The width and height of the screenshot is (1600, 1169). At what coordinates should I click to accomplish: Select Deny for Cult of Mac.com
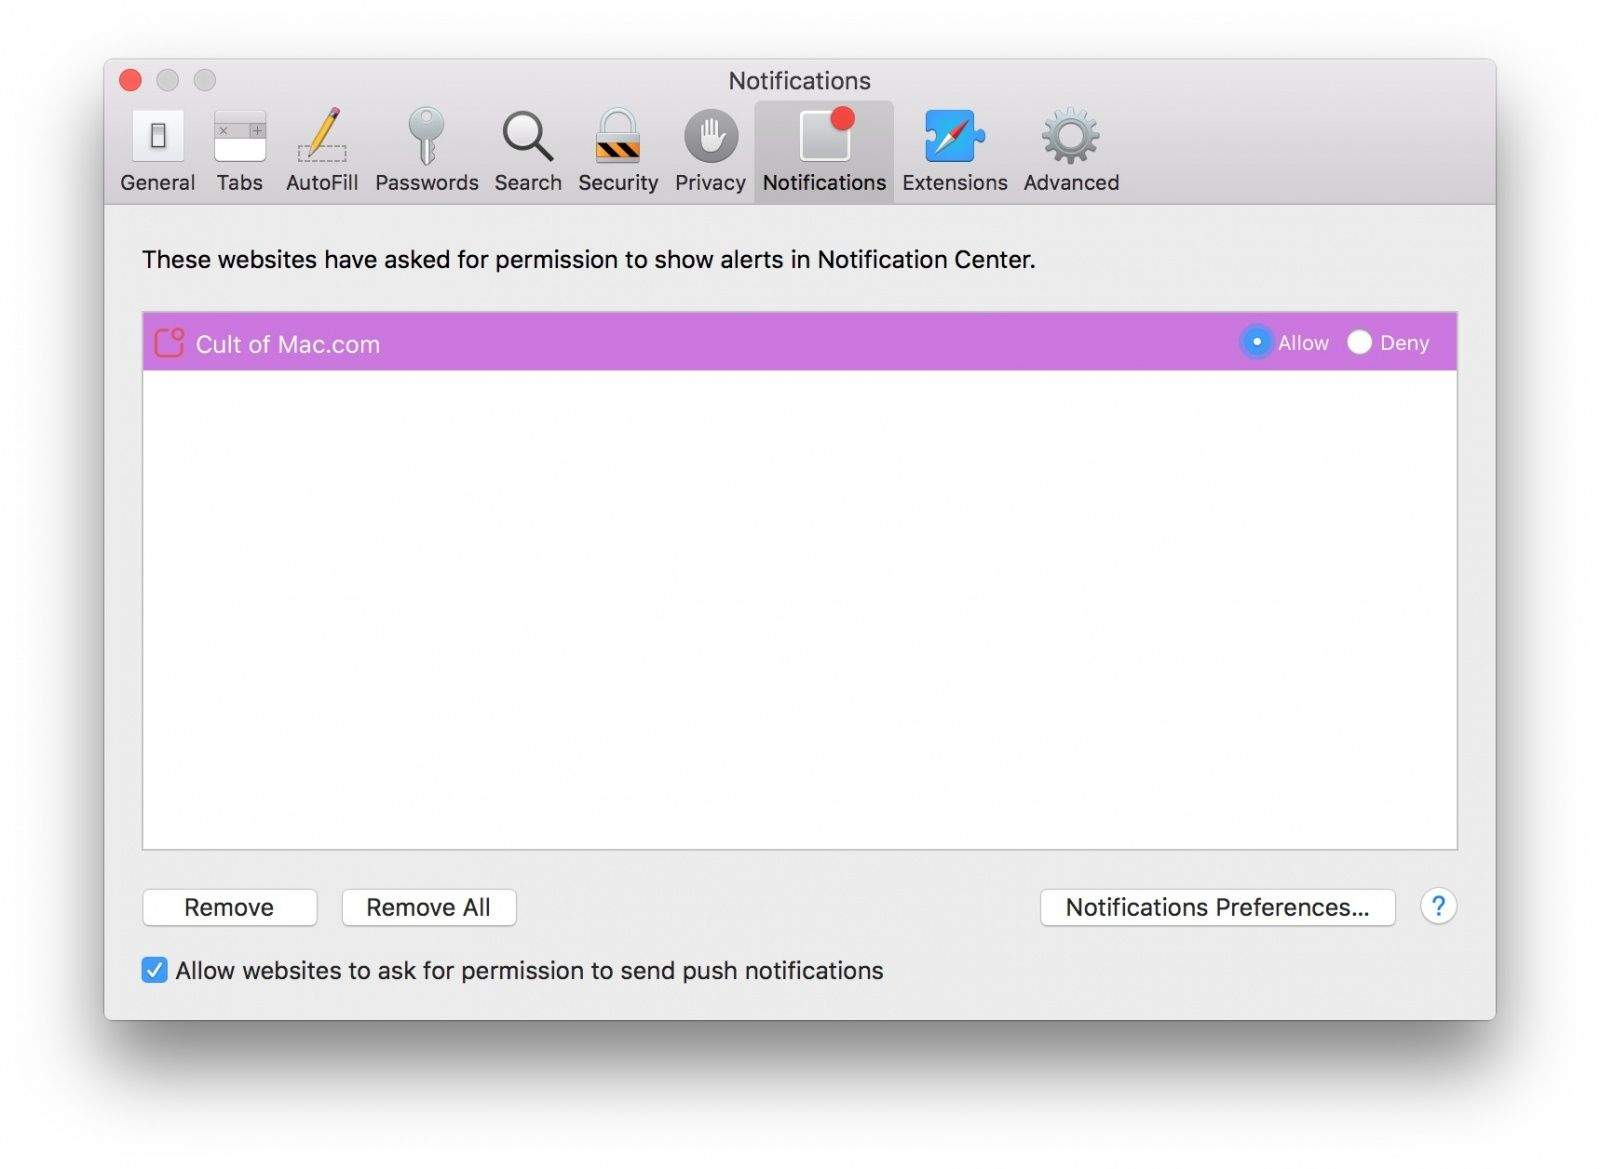[1359, 342]
